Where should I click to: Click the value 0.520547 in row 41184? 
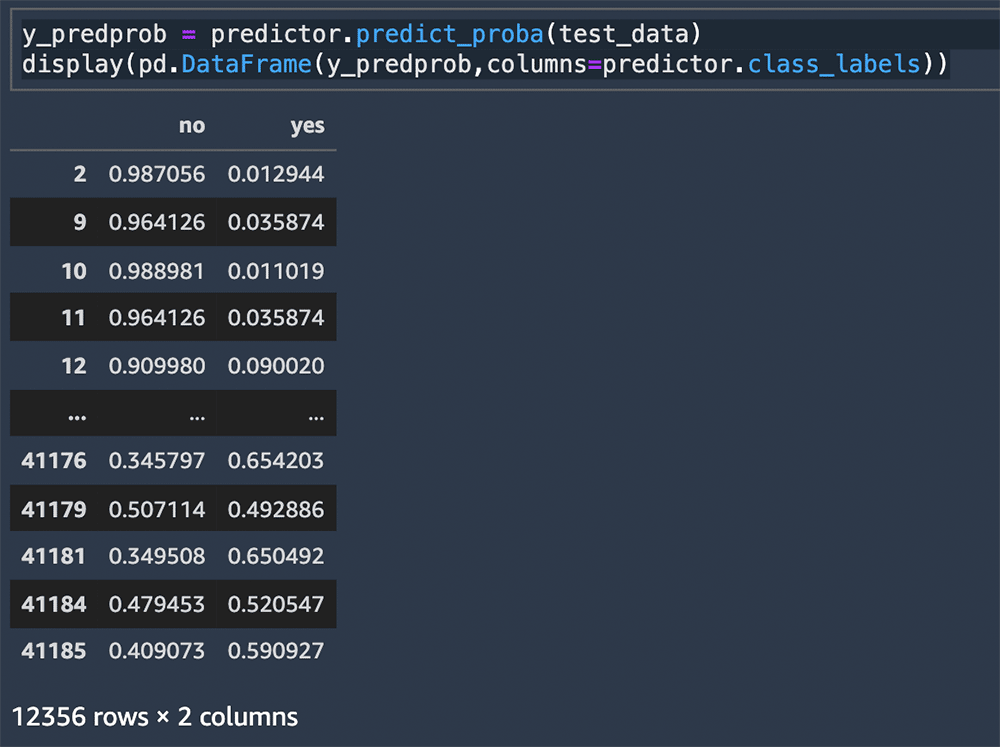[x=276, y=604]
